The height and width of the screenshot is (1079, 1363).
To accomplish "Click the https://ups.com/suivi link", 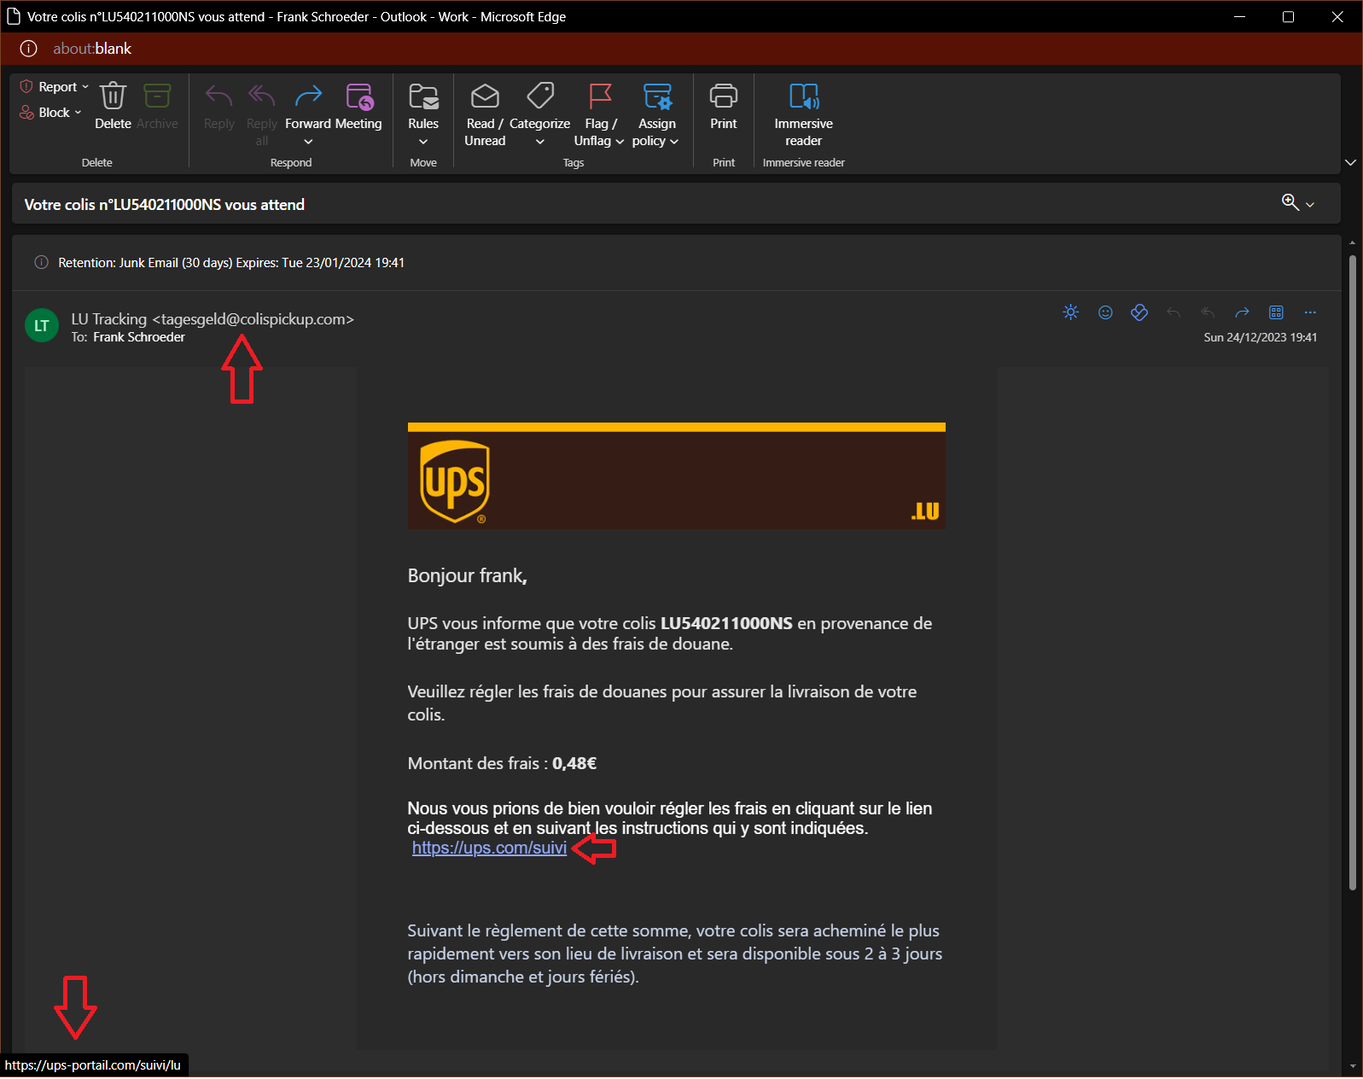I will (x=489, y=848).
